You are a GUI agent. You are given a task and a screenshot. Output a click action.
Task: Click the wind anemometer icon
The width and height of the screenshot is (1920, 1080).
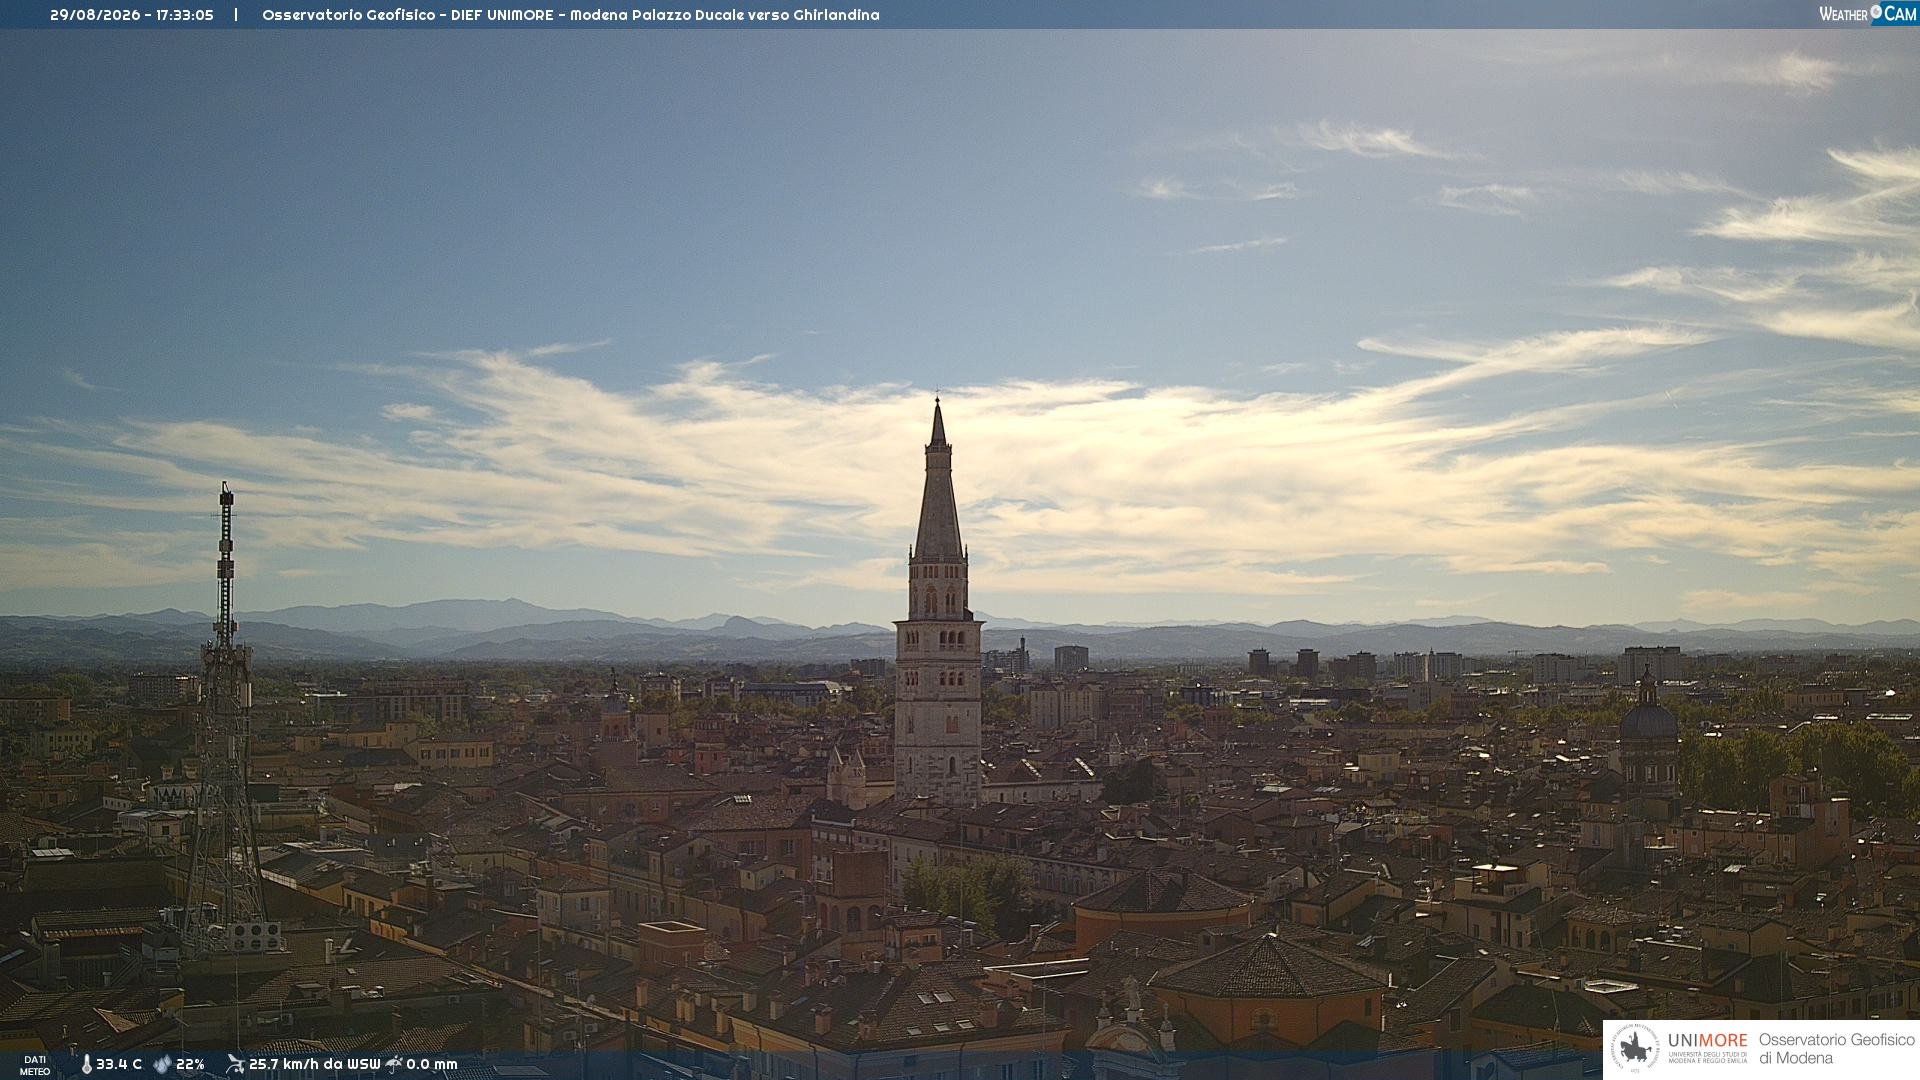click(235, 1064)
